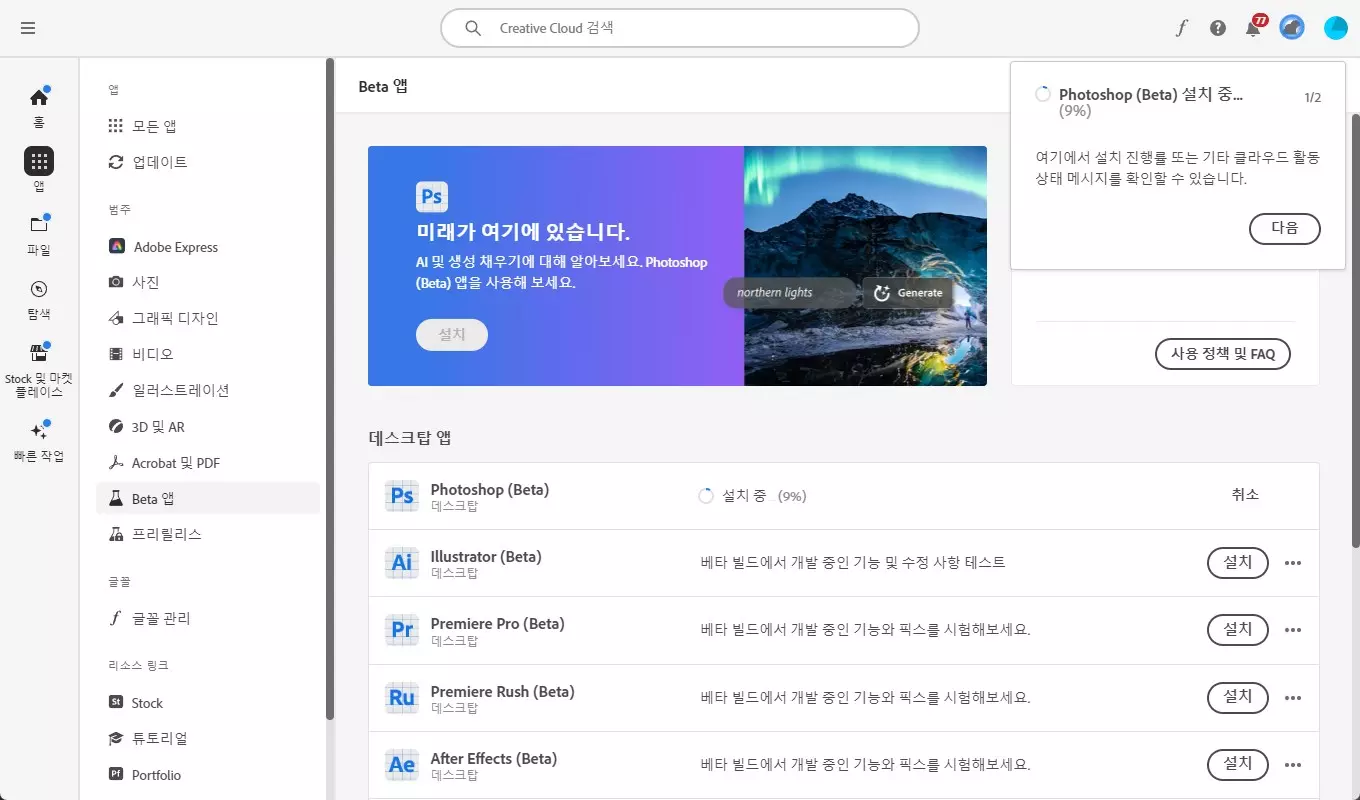Open the cloud sync status icon

pyautogui.click(x=1291, y=28)
